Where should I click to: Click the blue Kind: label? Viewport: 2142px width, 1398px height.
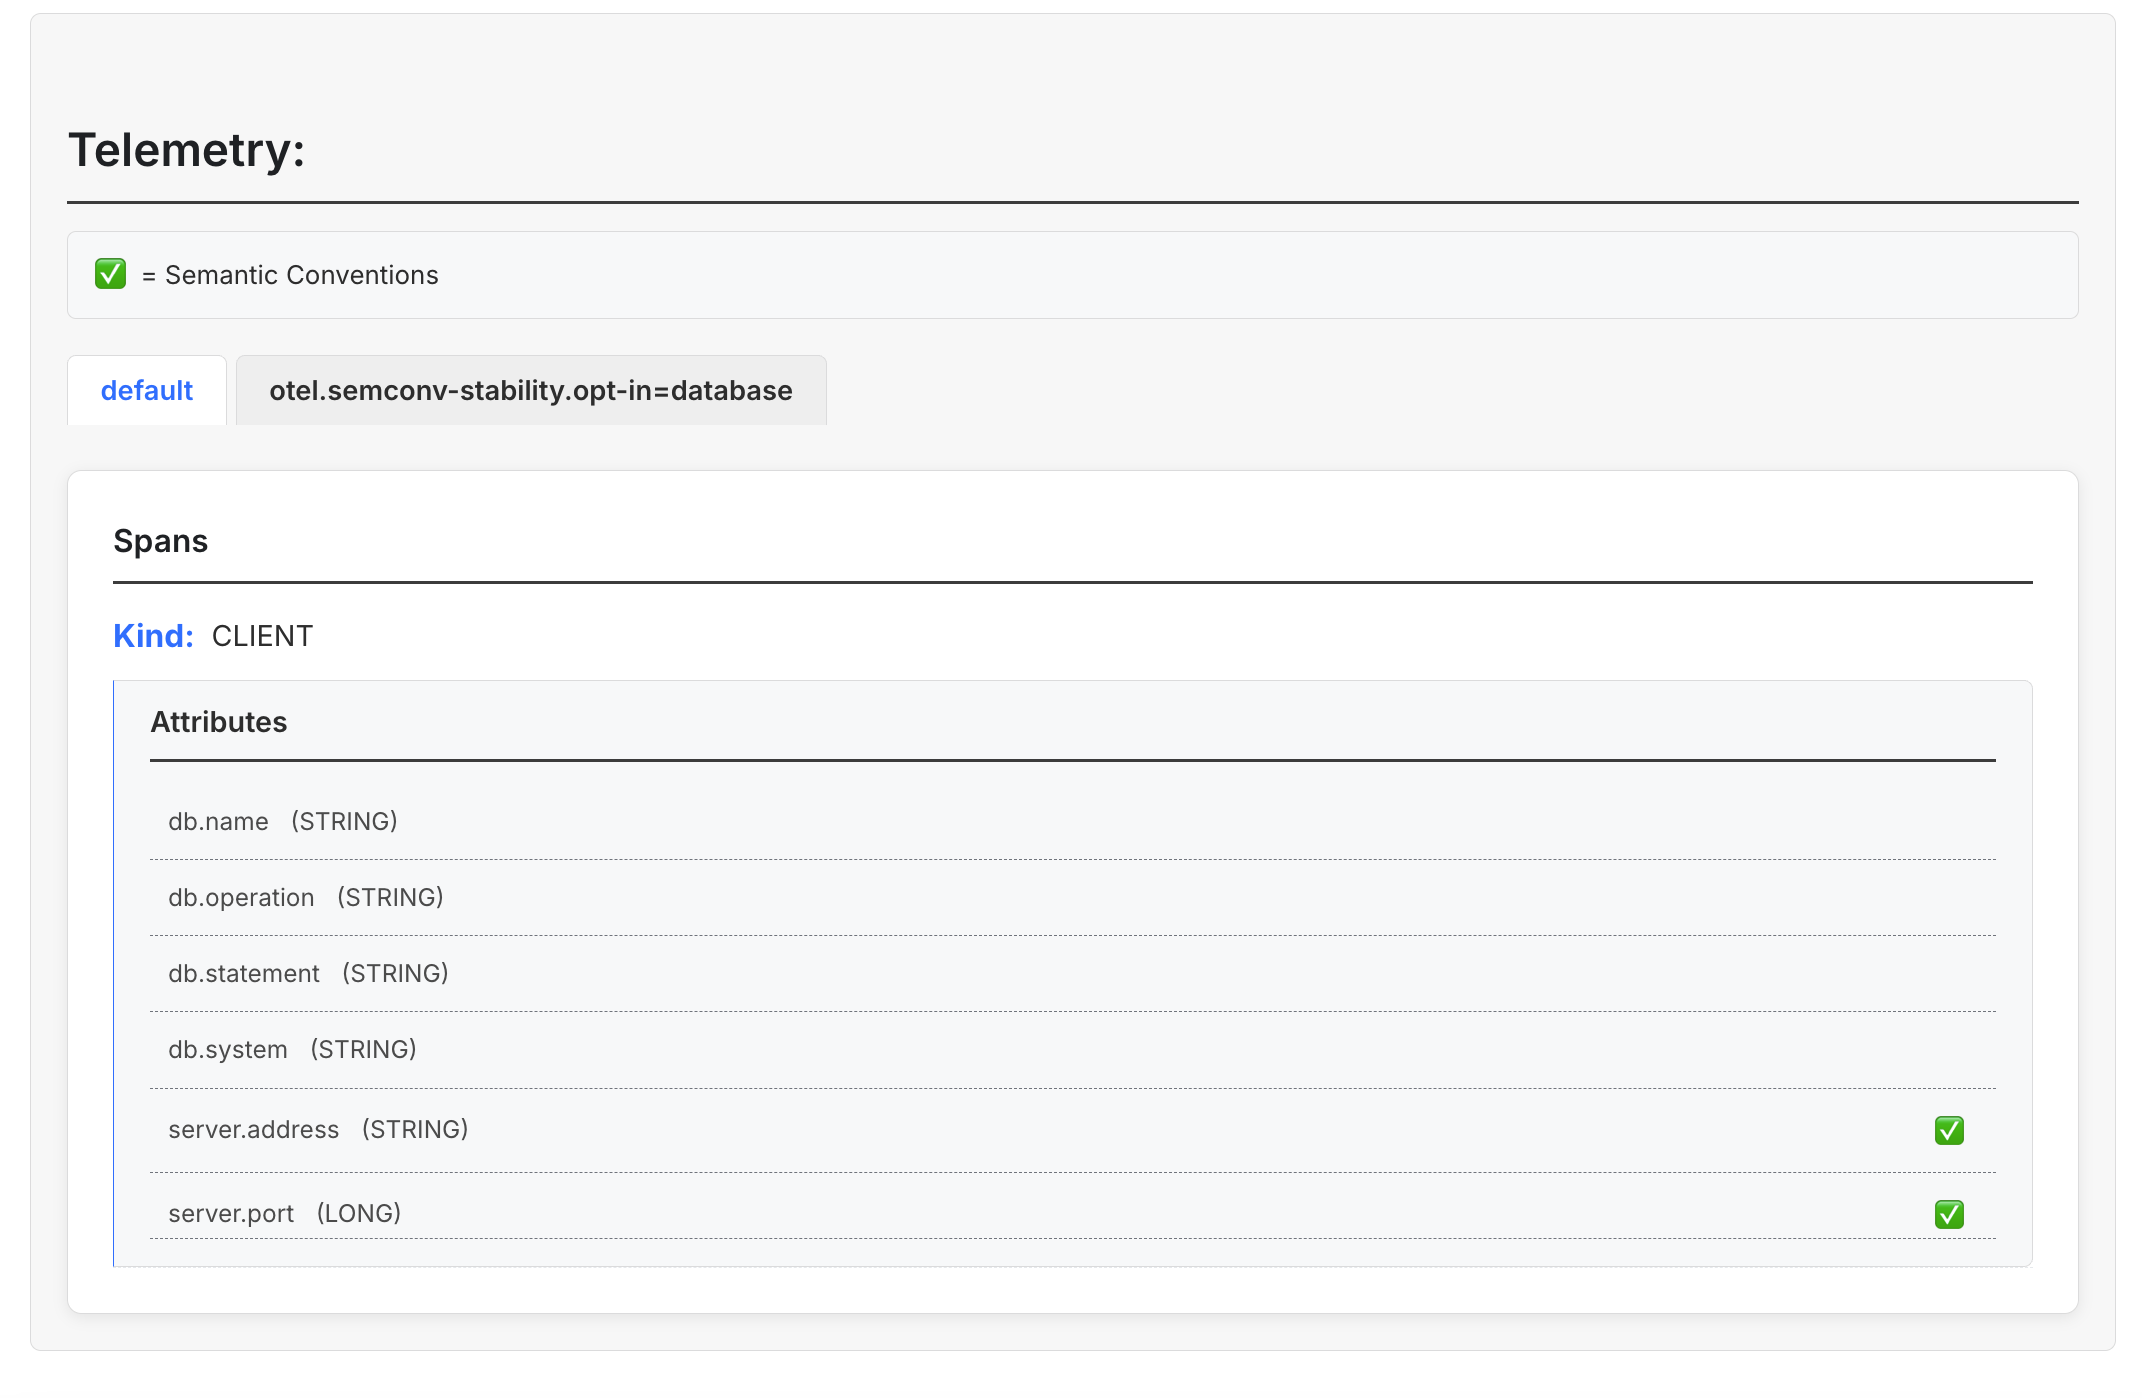[153, 636]
